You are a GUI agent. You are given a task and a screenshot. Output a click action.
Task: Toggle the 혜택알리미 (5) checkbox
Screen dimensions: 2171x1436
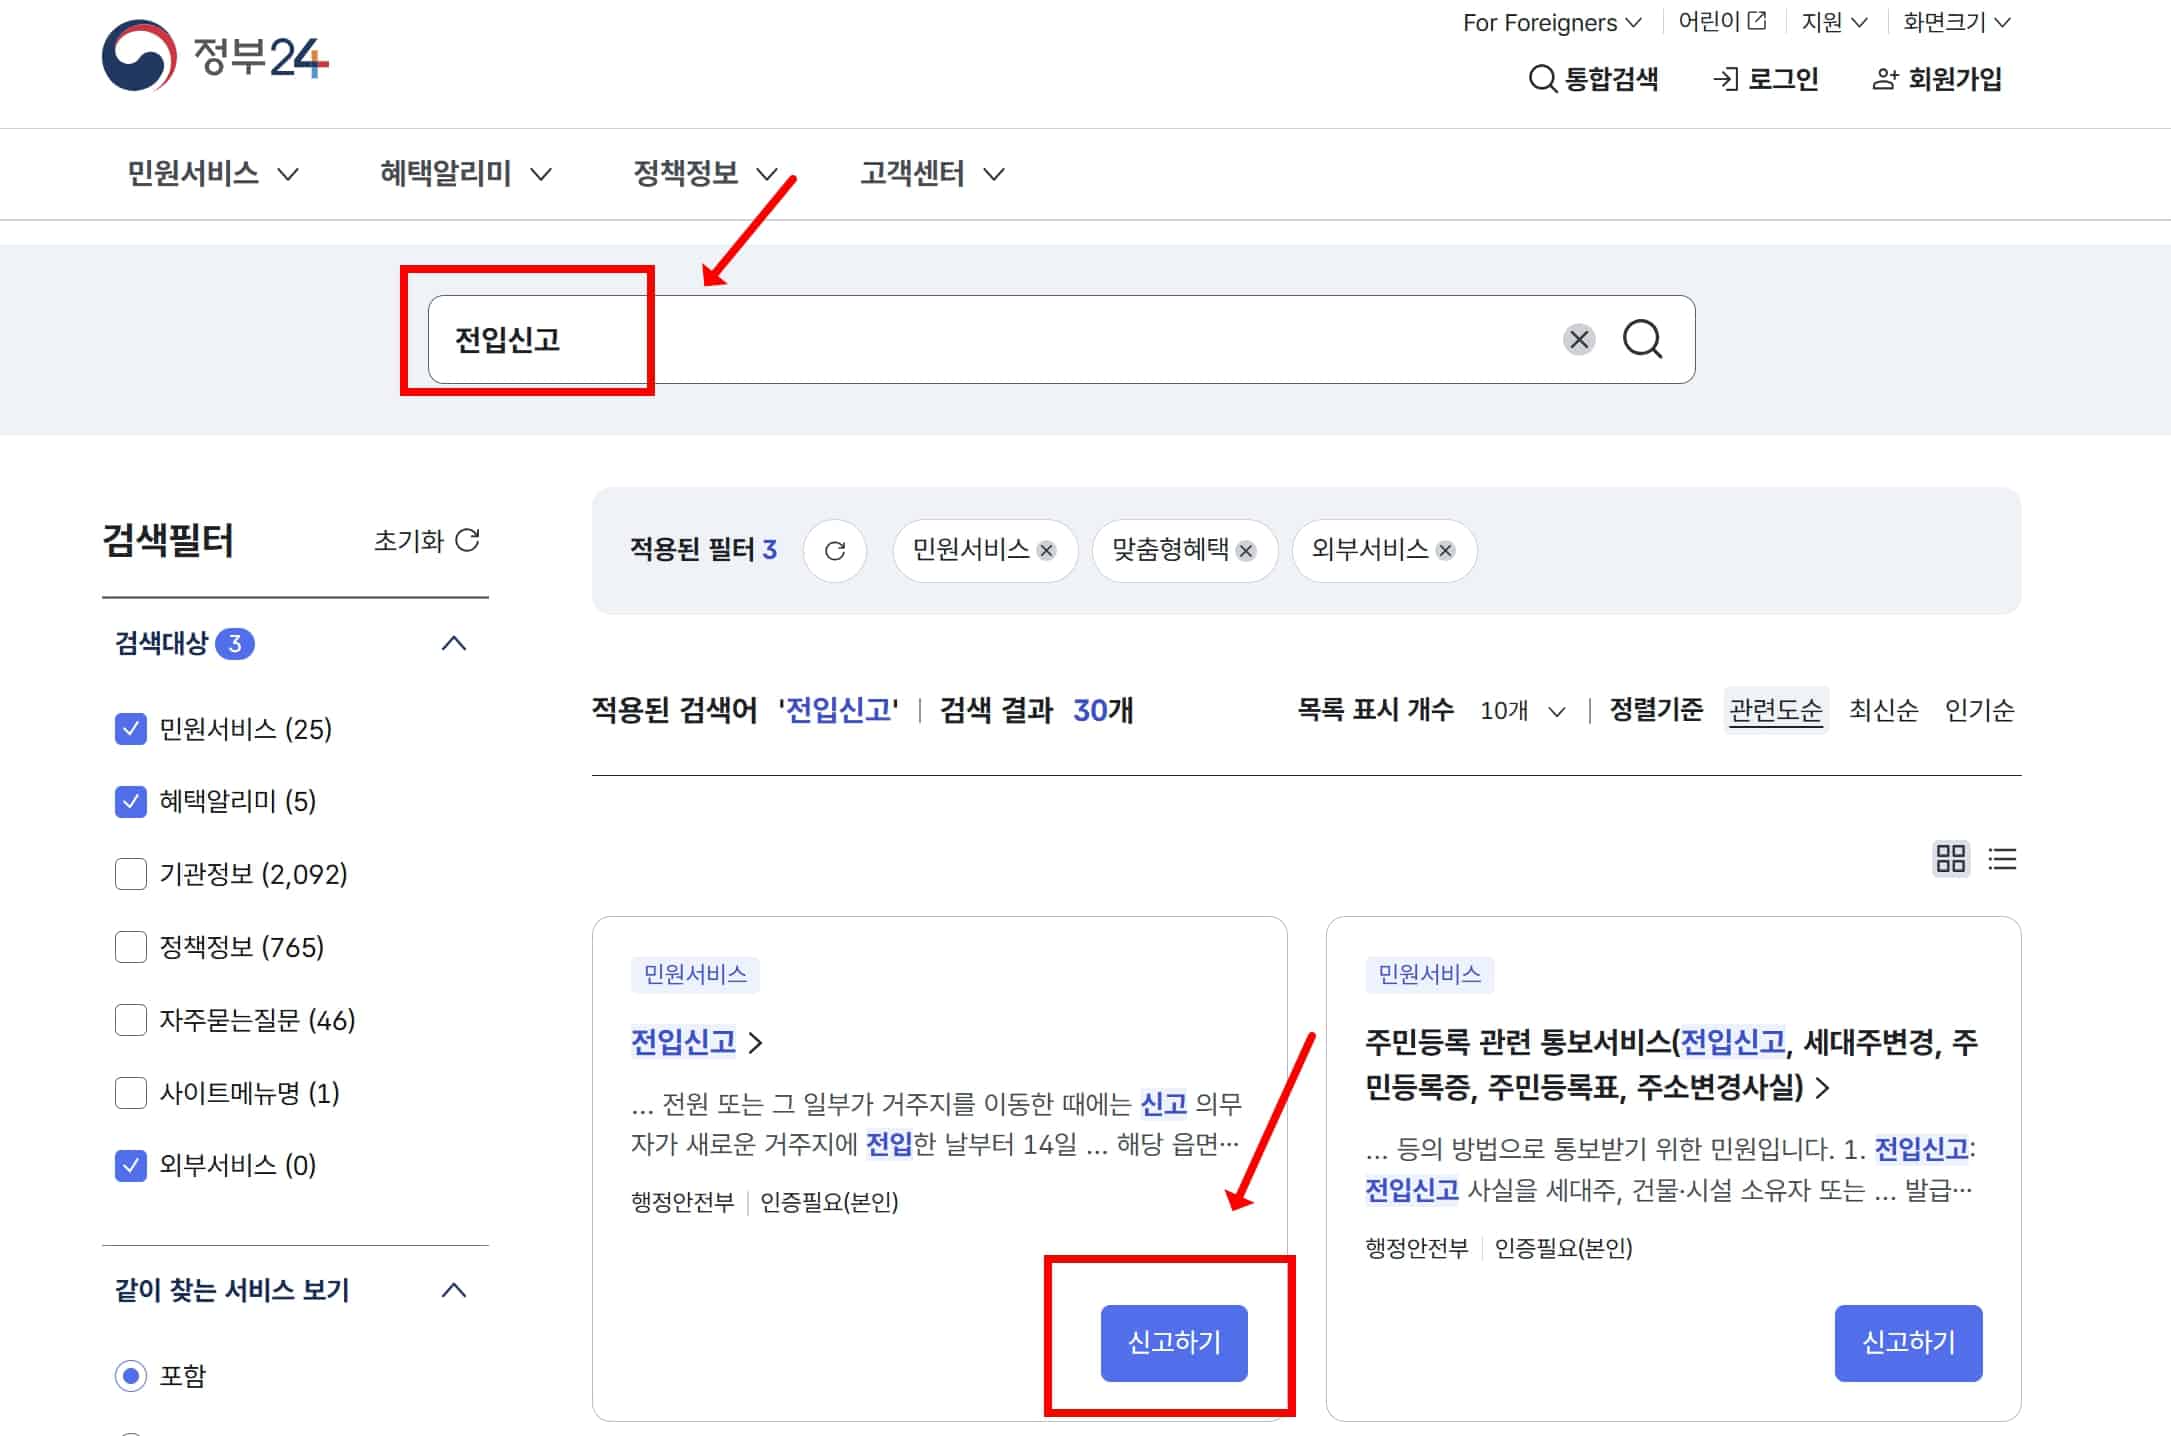tap(131, 801)
